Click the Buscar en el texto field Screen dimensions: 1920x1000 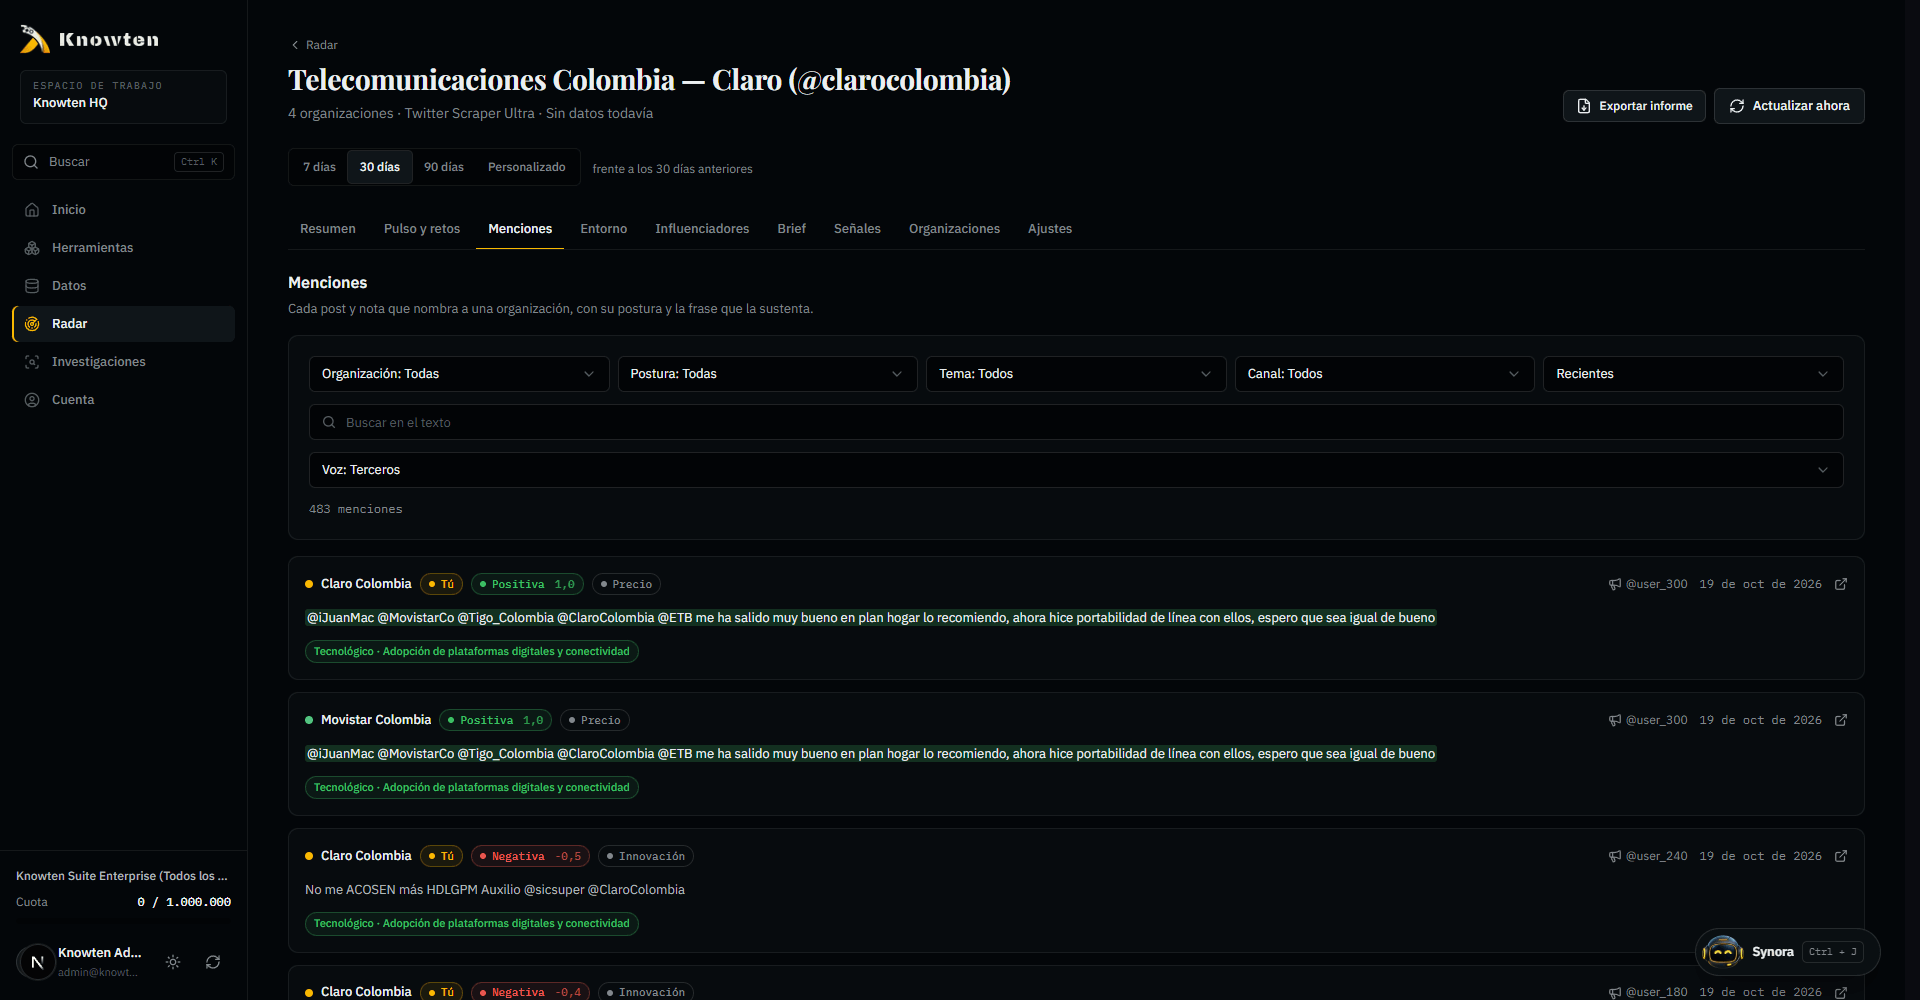click(x=1076, y=422)
